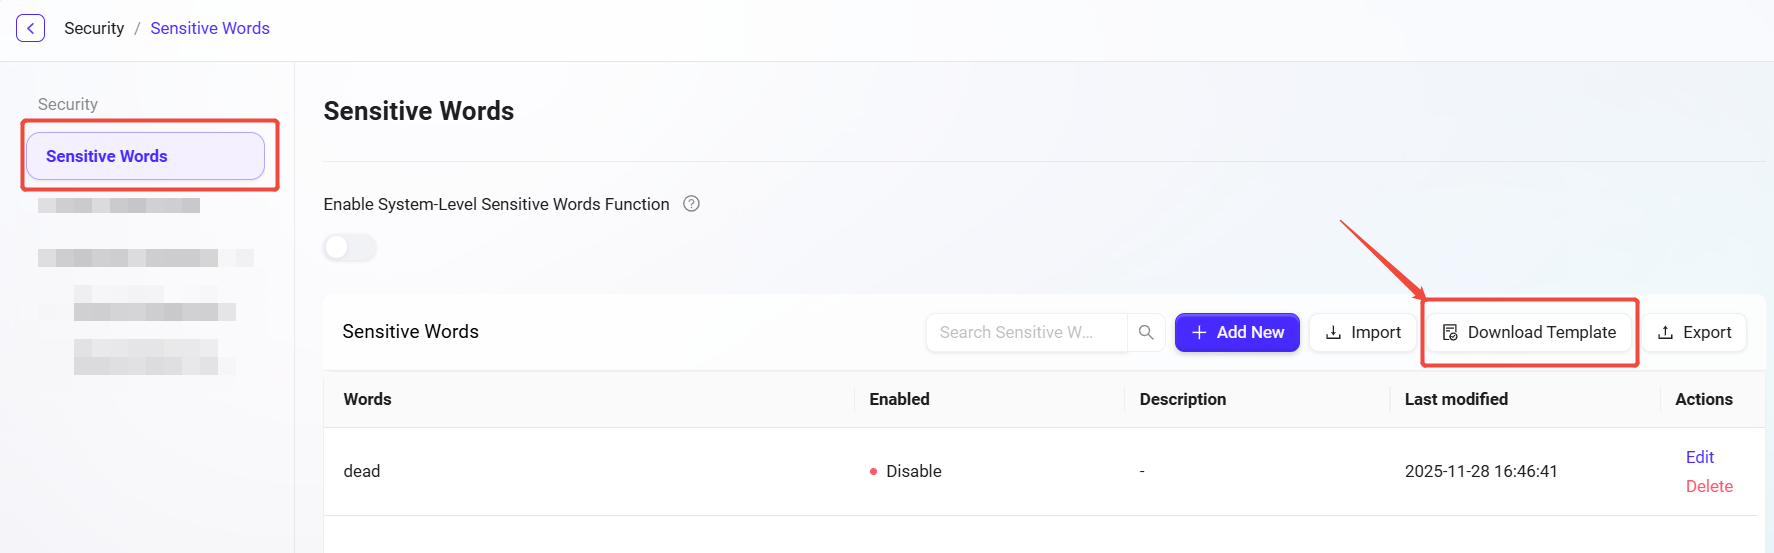Focus the Search Sensitive Words field
The image size is (1774, 553).
point(1025,332)
